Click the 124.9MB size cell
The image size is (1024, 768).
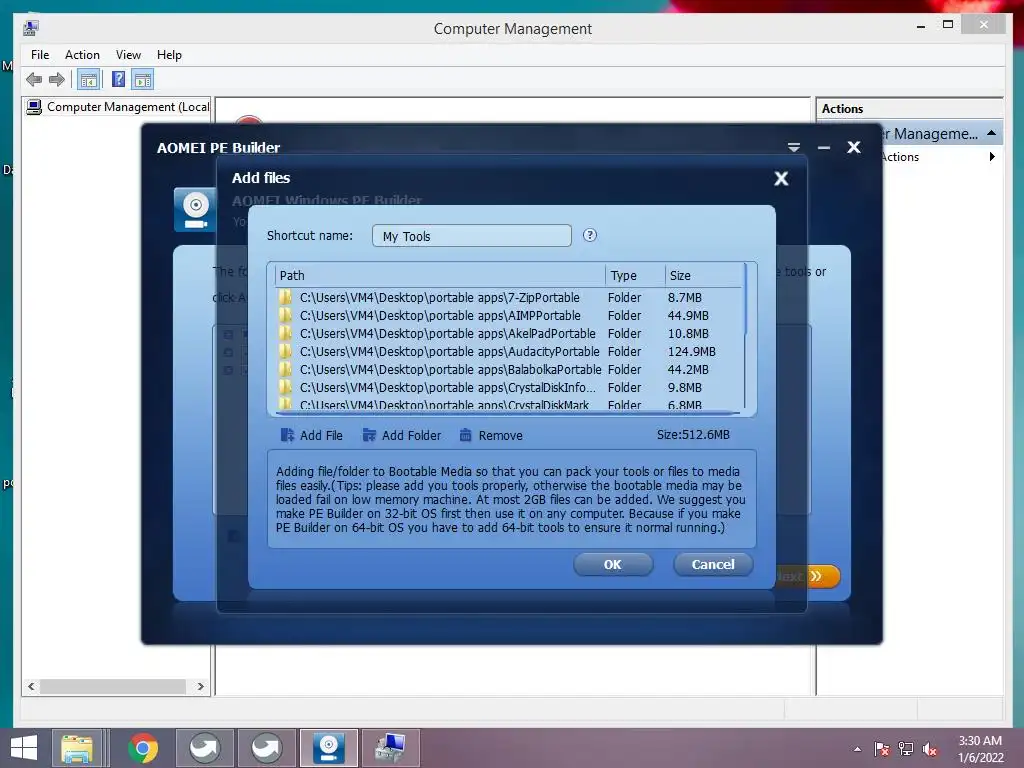click(691, 351)
